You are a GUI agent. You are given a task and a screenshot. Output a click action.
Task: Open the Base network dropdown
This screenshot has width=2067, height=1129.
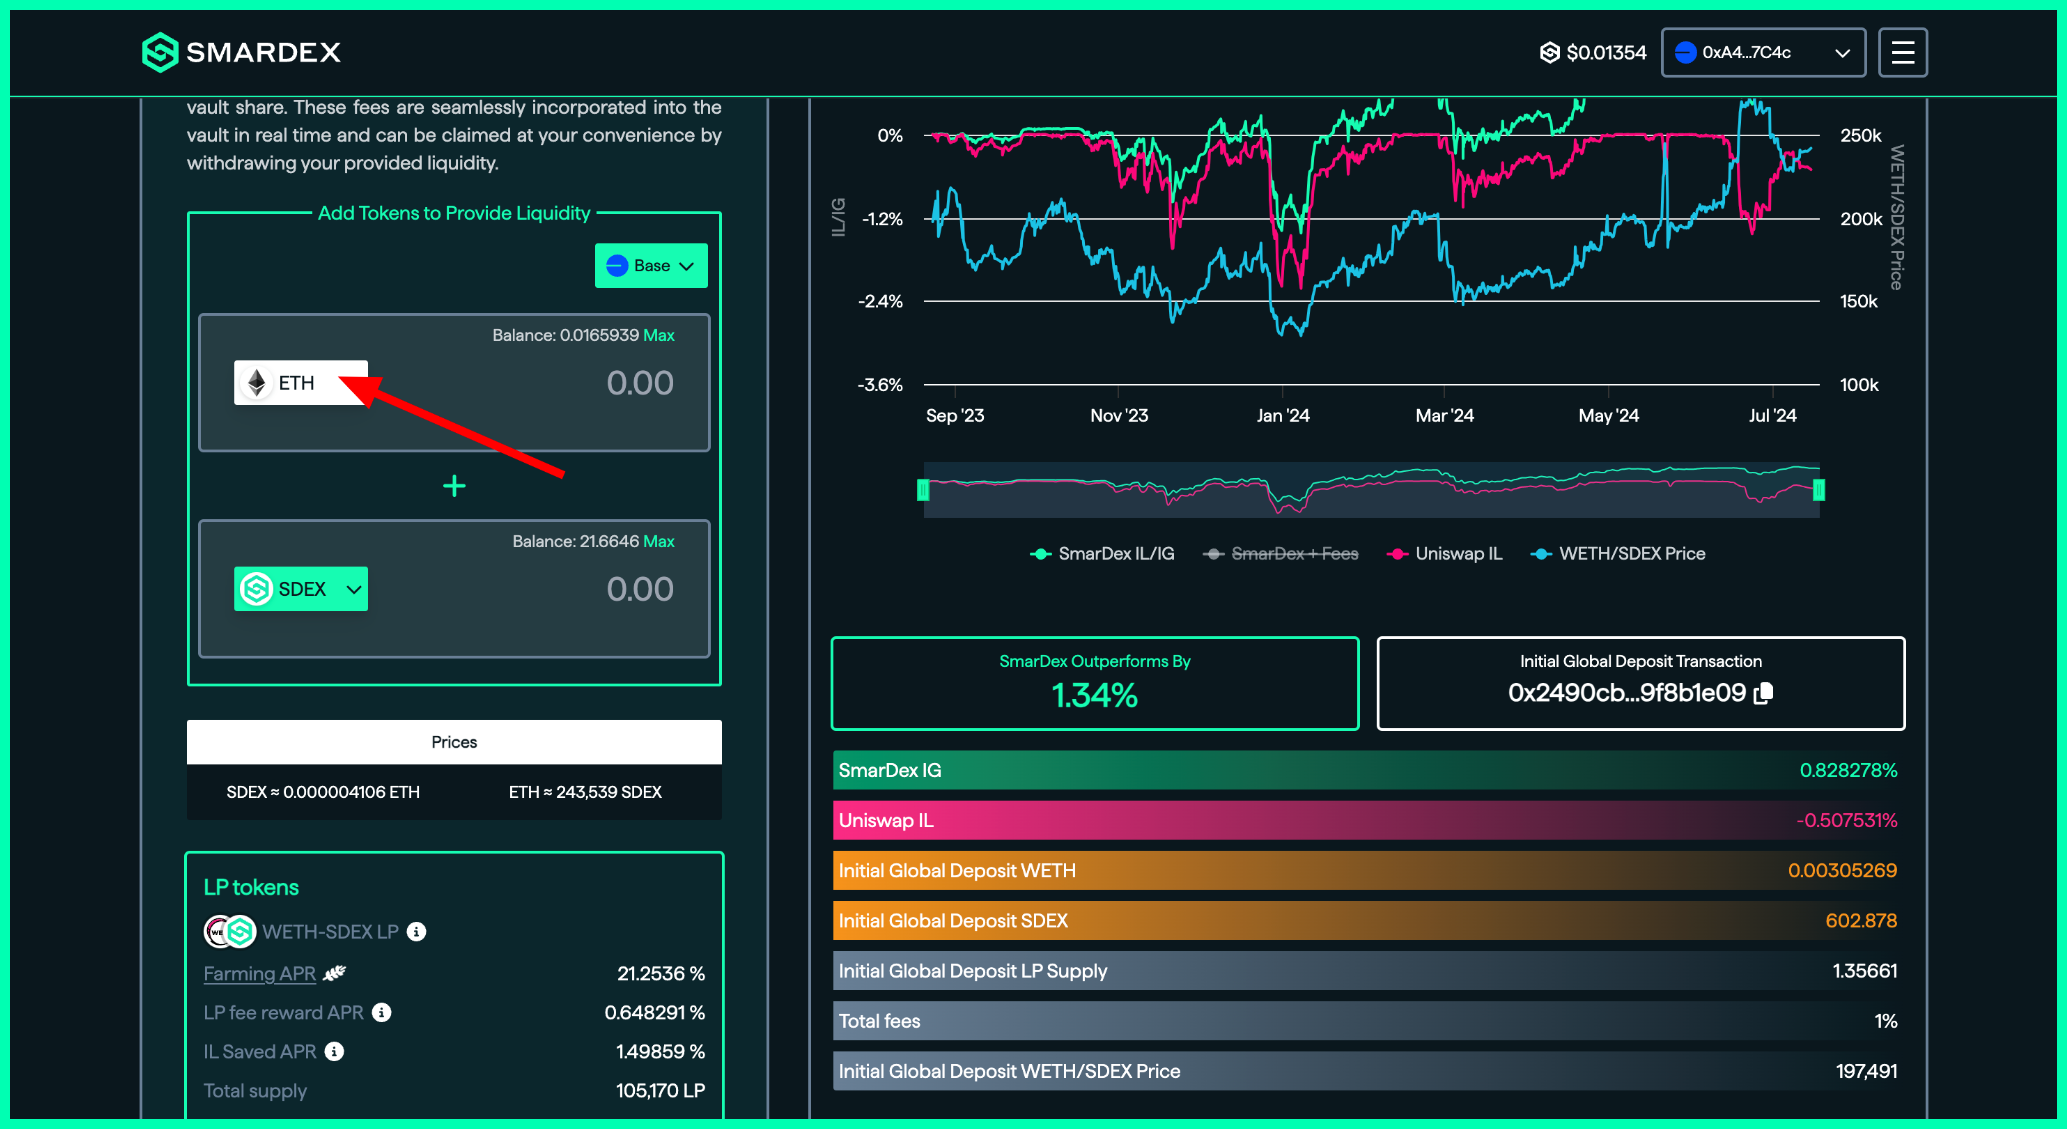[651, 266]
